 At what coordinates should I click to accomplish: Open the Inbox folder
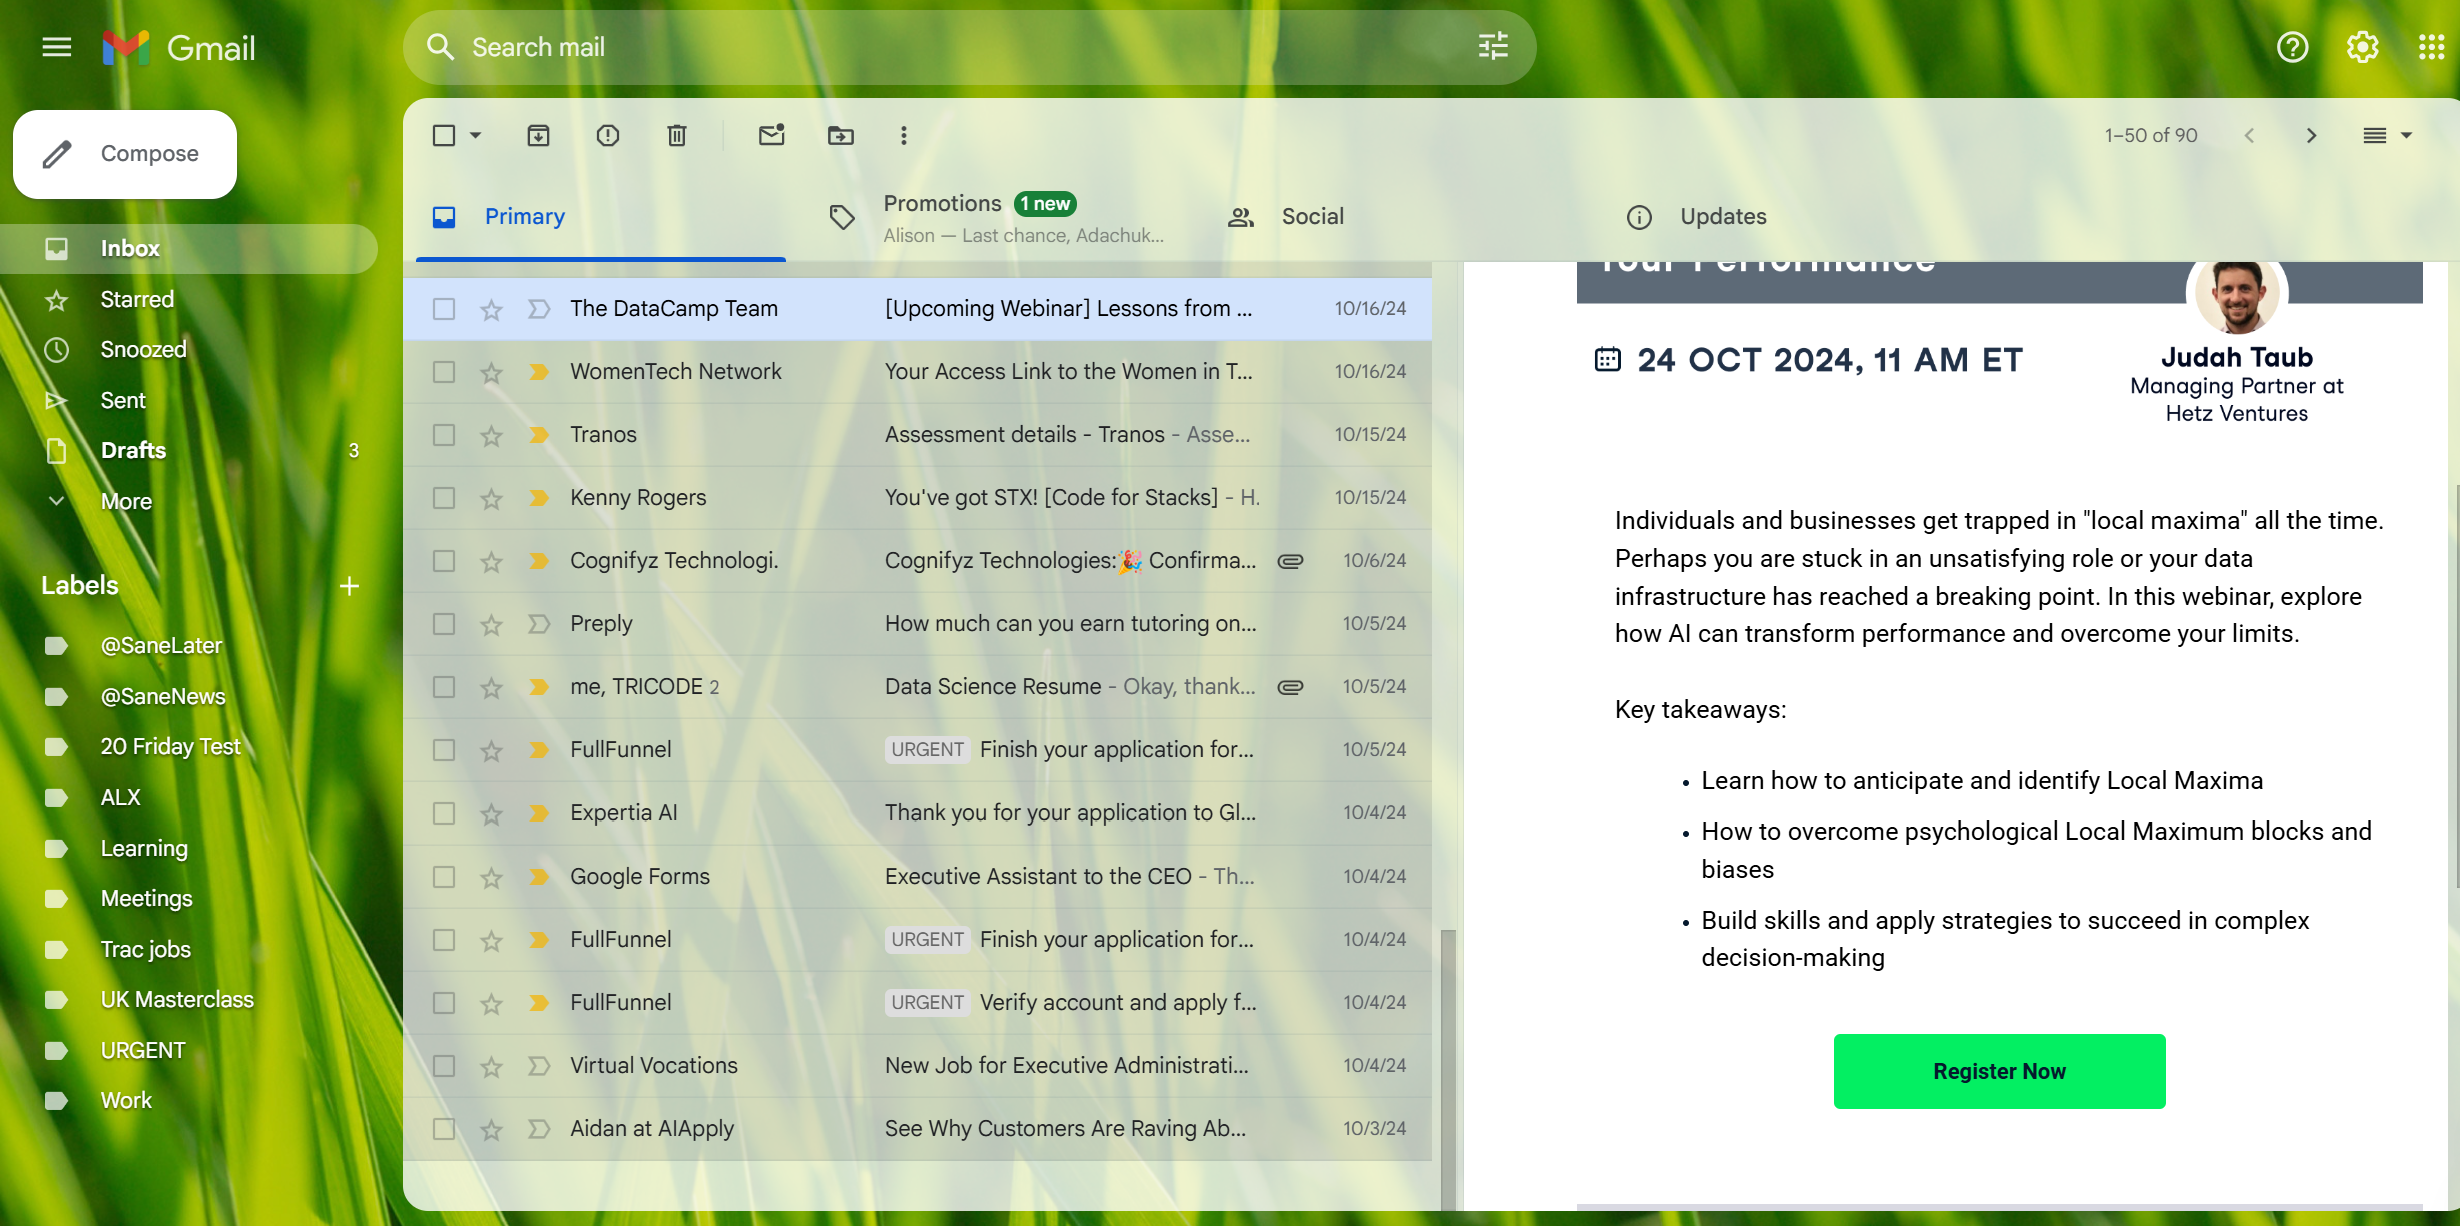(x=188, y=249)
